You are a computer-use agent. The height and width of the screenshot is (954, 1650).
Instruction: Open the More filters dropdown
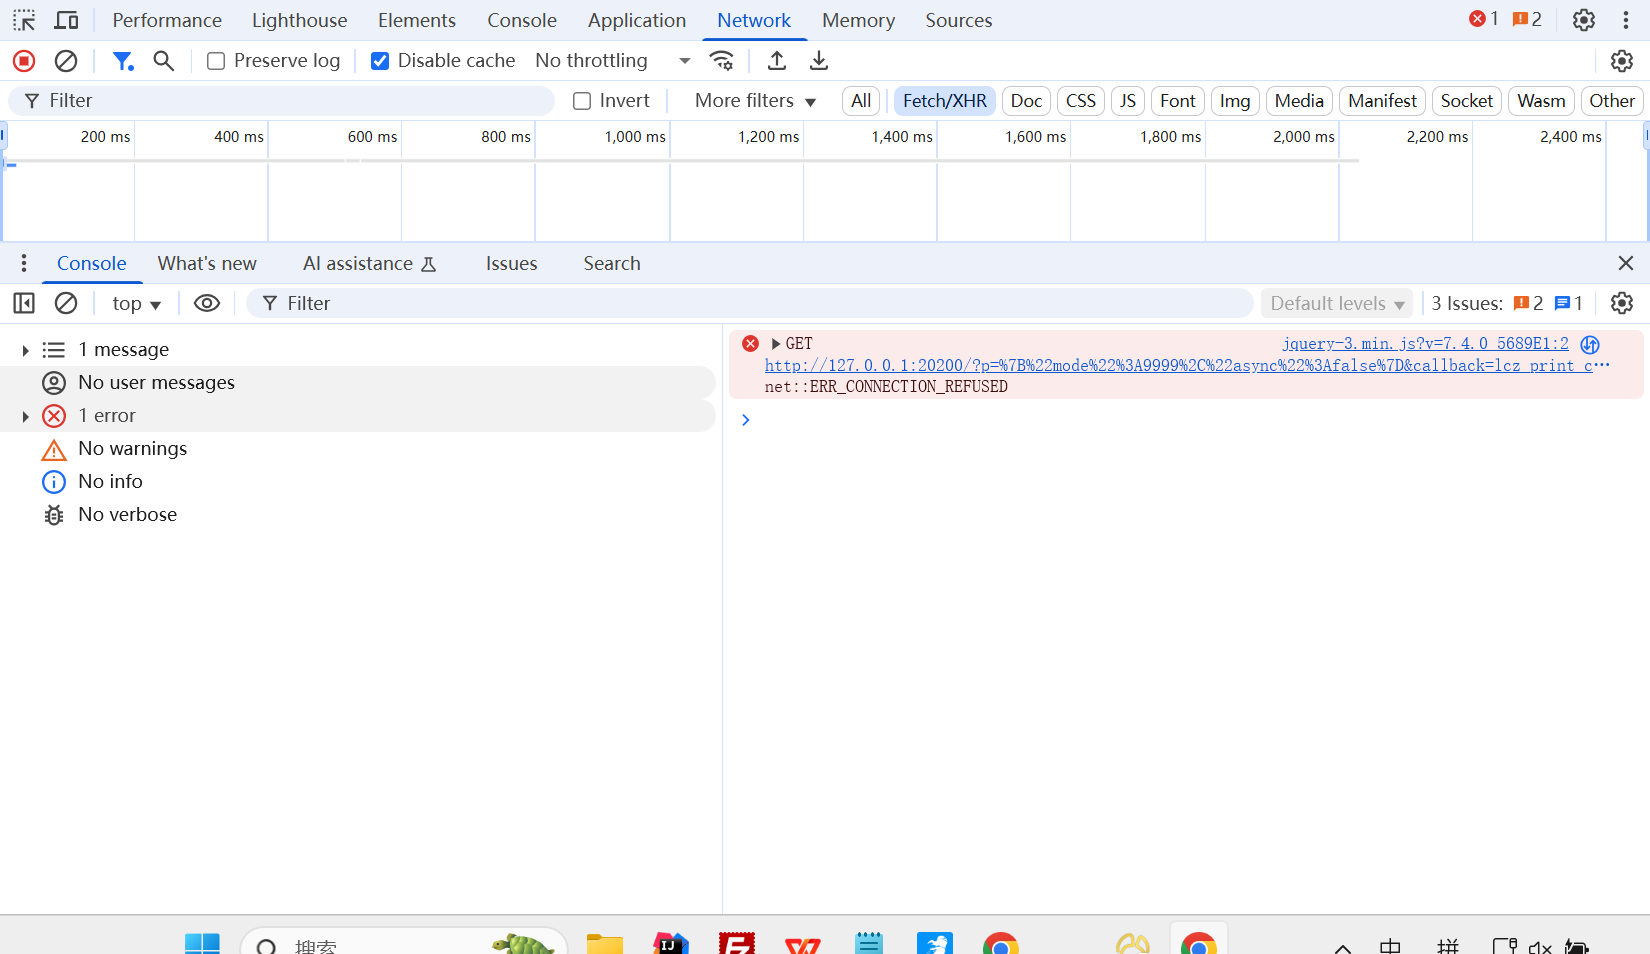755,101
